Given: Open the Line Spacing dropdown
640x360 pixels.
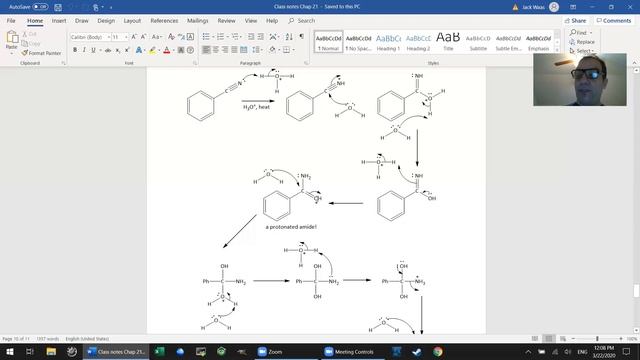Looking at the screenshot, I should 257,50.
